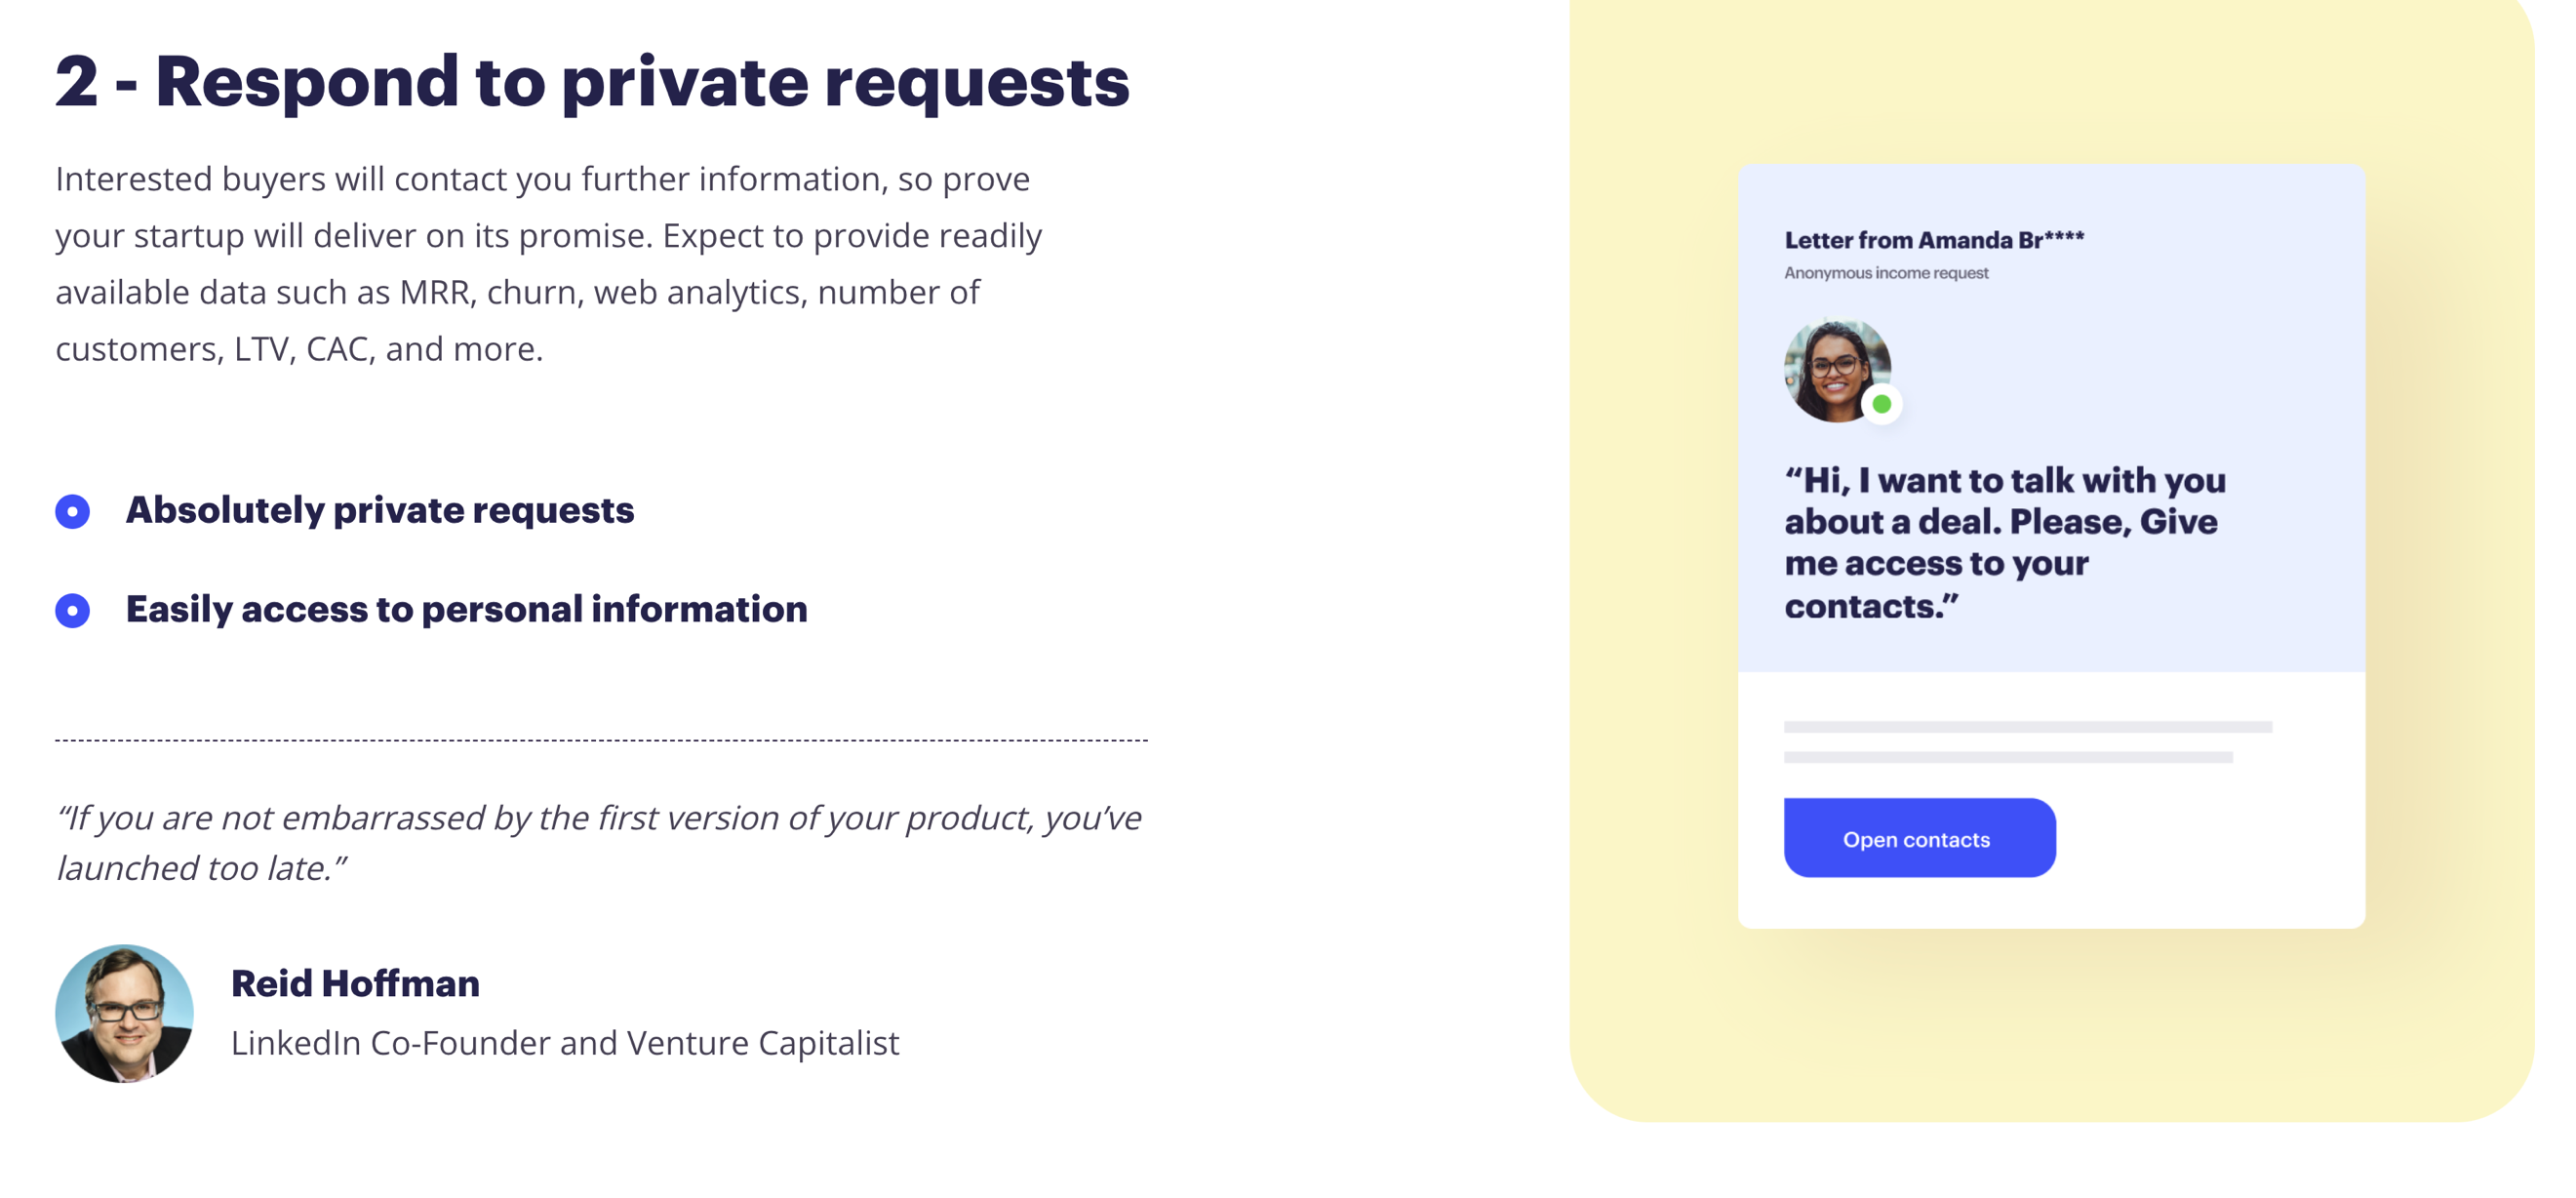The width and height of the screenshot is (2576, 1198).
Task: Click the 'Letter from Amanda Br****' title
Action: 1933,240
